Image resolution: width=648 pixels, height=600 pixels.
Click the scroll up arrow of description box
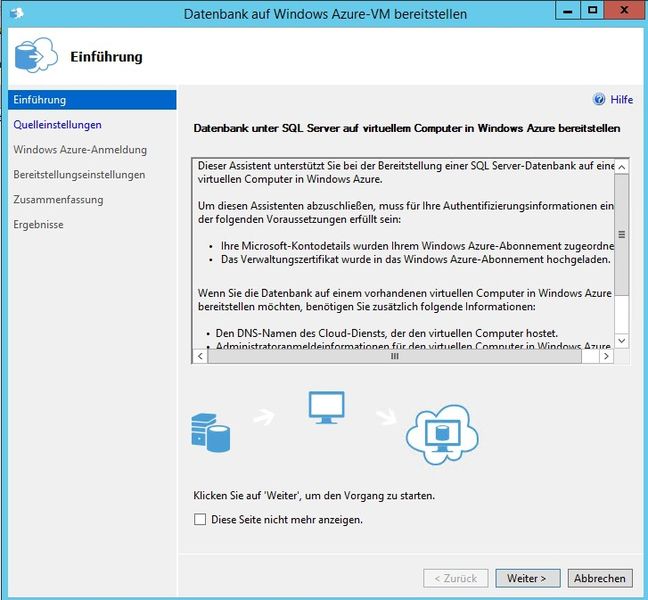(622, 167)
